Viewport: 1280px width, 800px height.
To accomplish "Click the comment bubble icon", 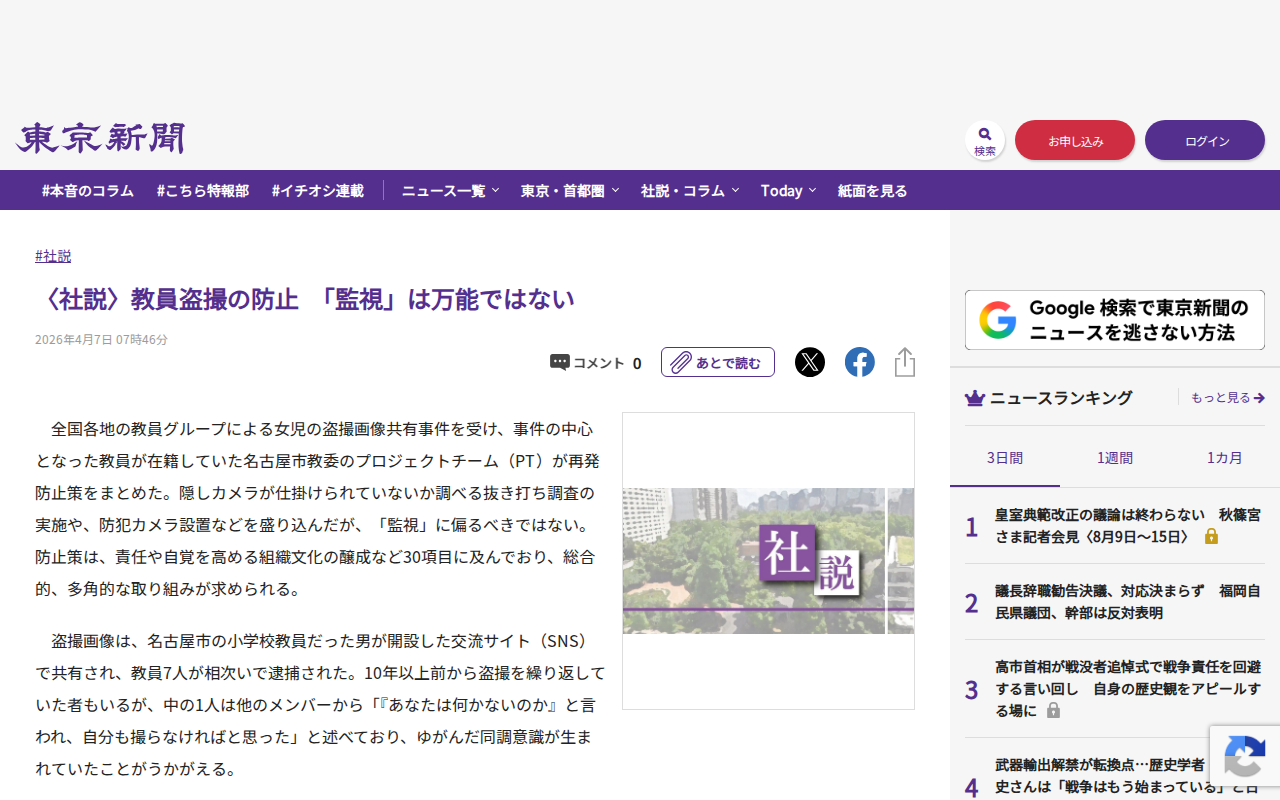I will 560,362.
